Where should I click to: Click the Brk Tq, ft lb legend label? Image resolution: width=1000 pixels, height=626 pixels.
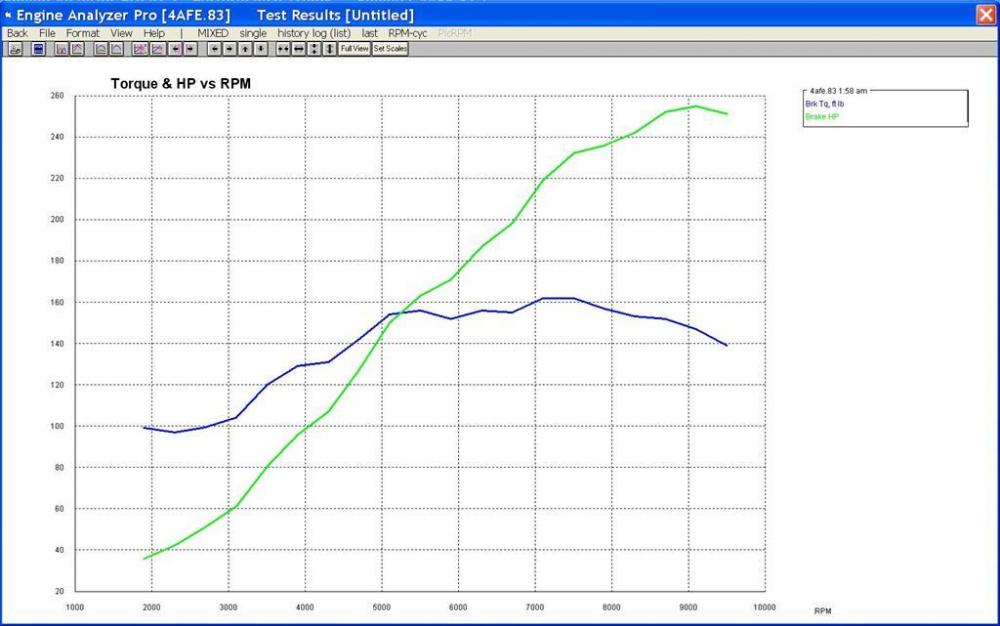pos(827,104)
